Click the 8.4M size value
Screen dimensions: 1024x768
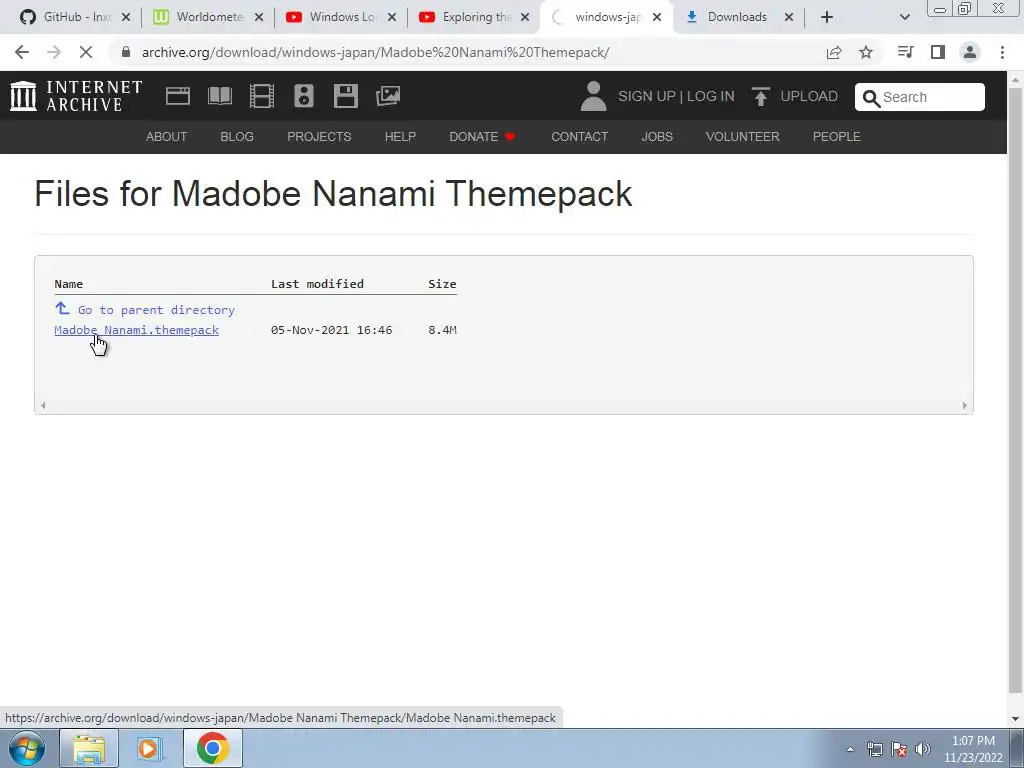point(442,330)
